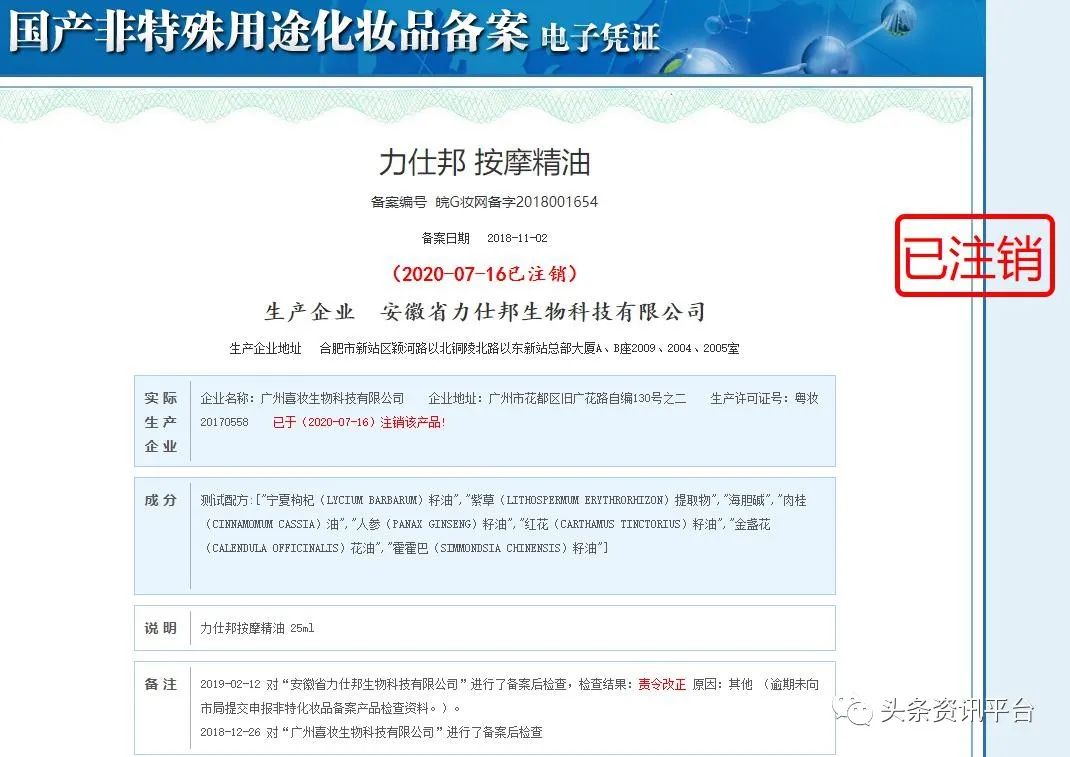Click the red 责令改正 inspection result

(662, 685)
